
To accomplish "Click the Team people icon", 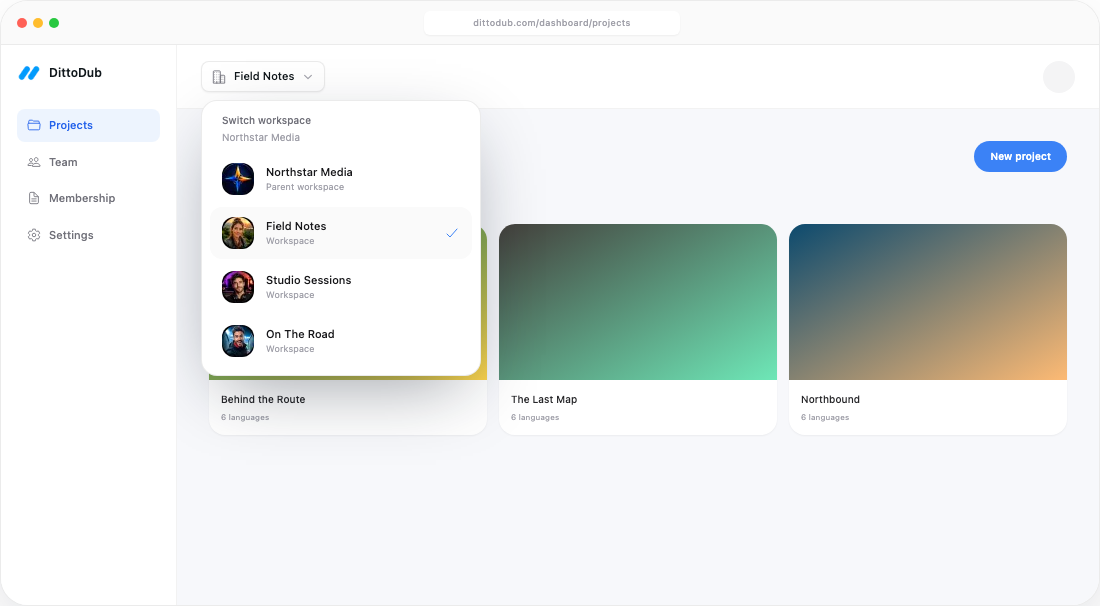I will click(x=34, y=162).
